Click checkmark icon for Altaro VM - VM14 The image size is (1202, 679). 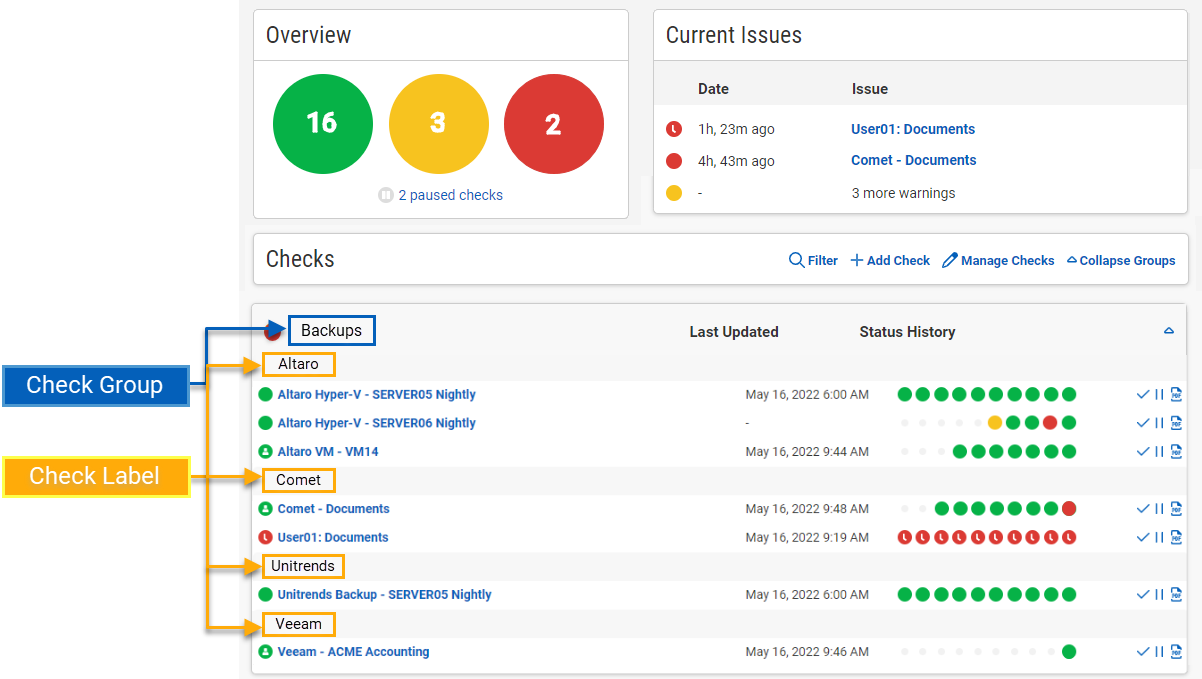coord(1143,451)
